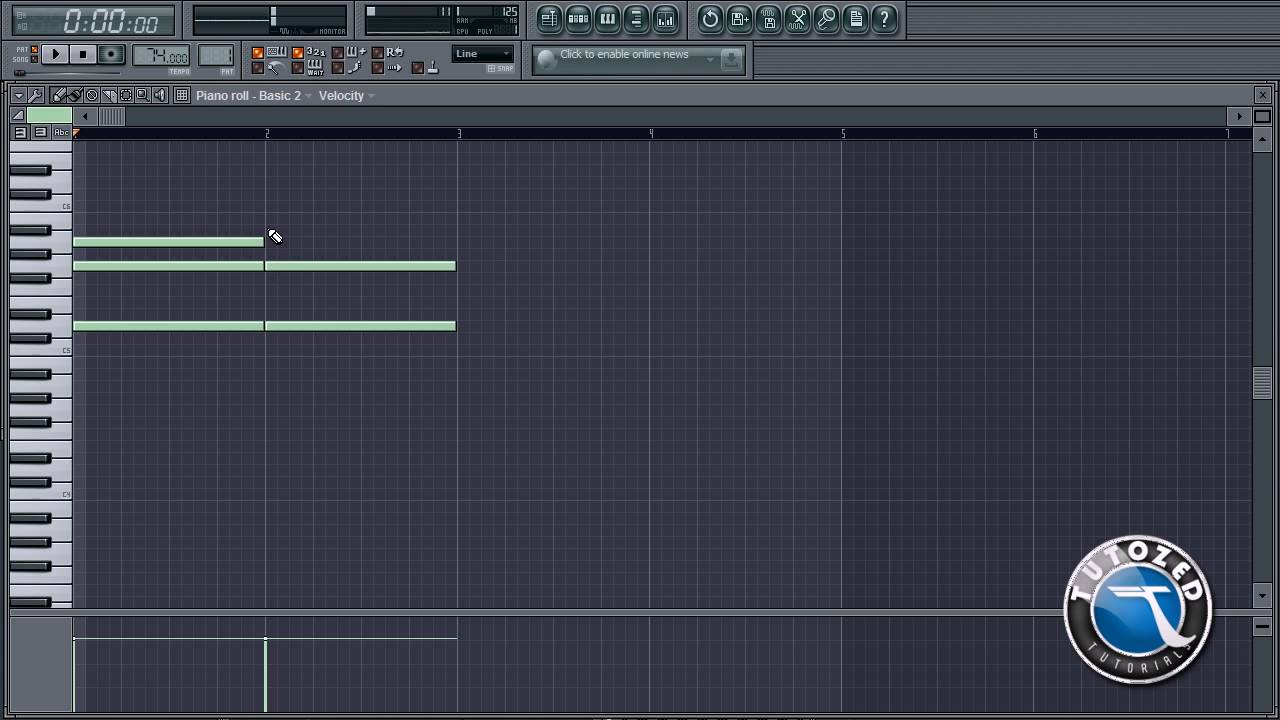Open the piano roll tools wrench
The width and height of the screenshot is (1280, 720).
35,95
